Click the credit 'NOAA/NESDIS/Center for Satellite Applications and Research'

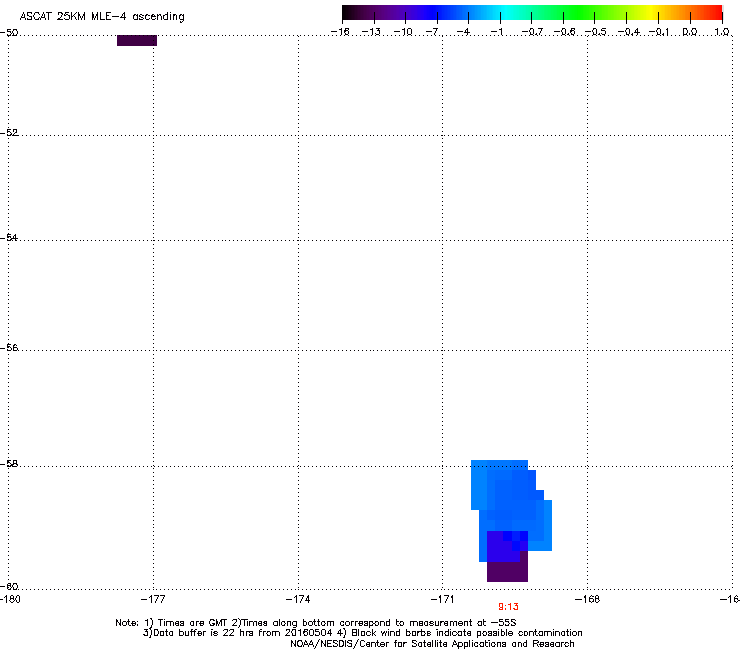click(x=432, y=644)
